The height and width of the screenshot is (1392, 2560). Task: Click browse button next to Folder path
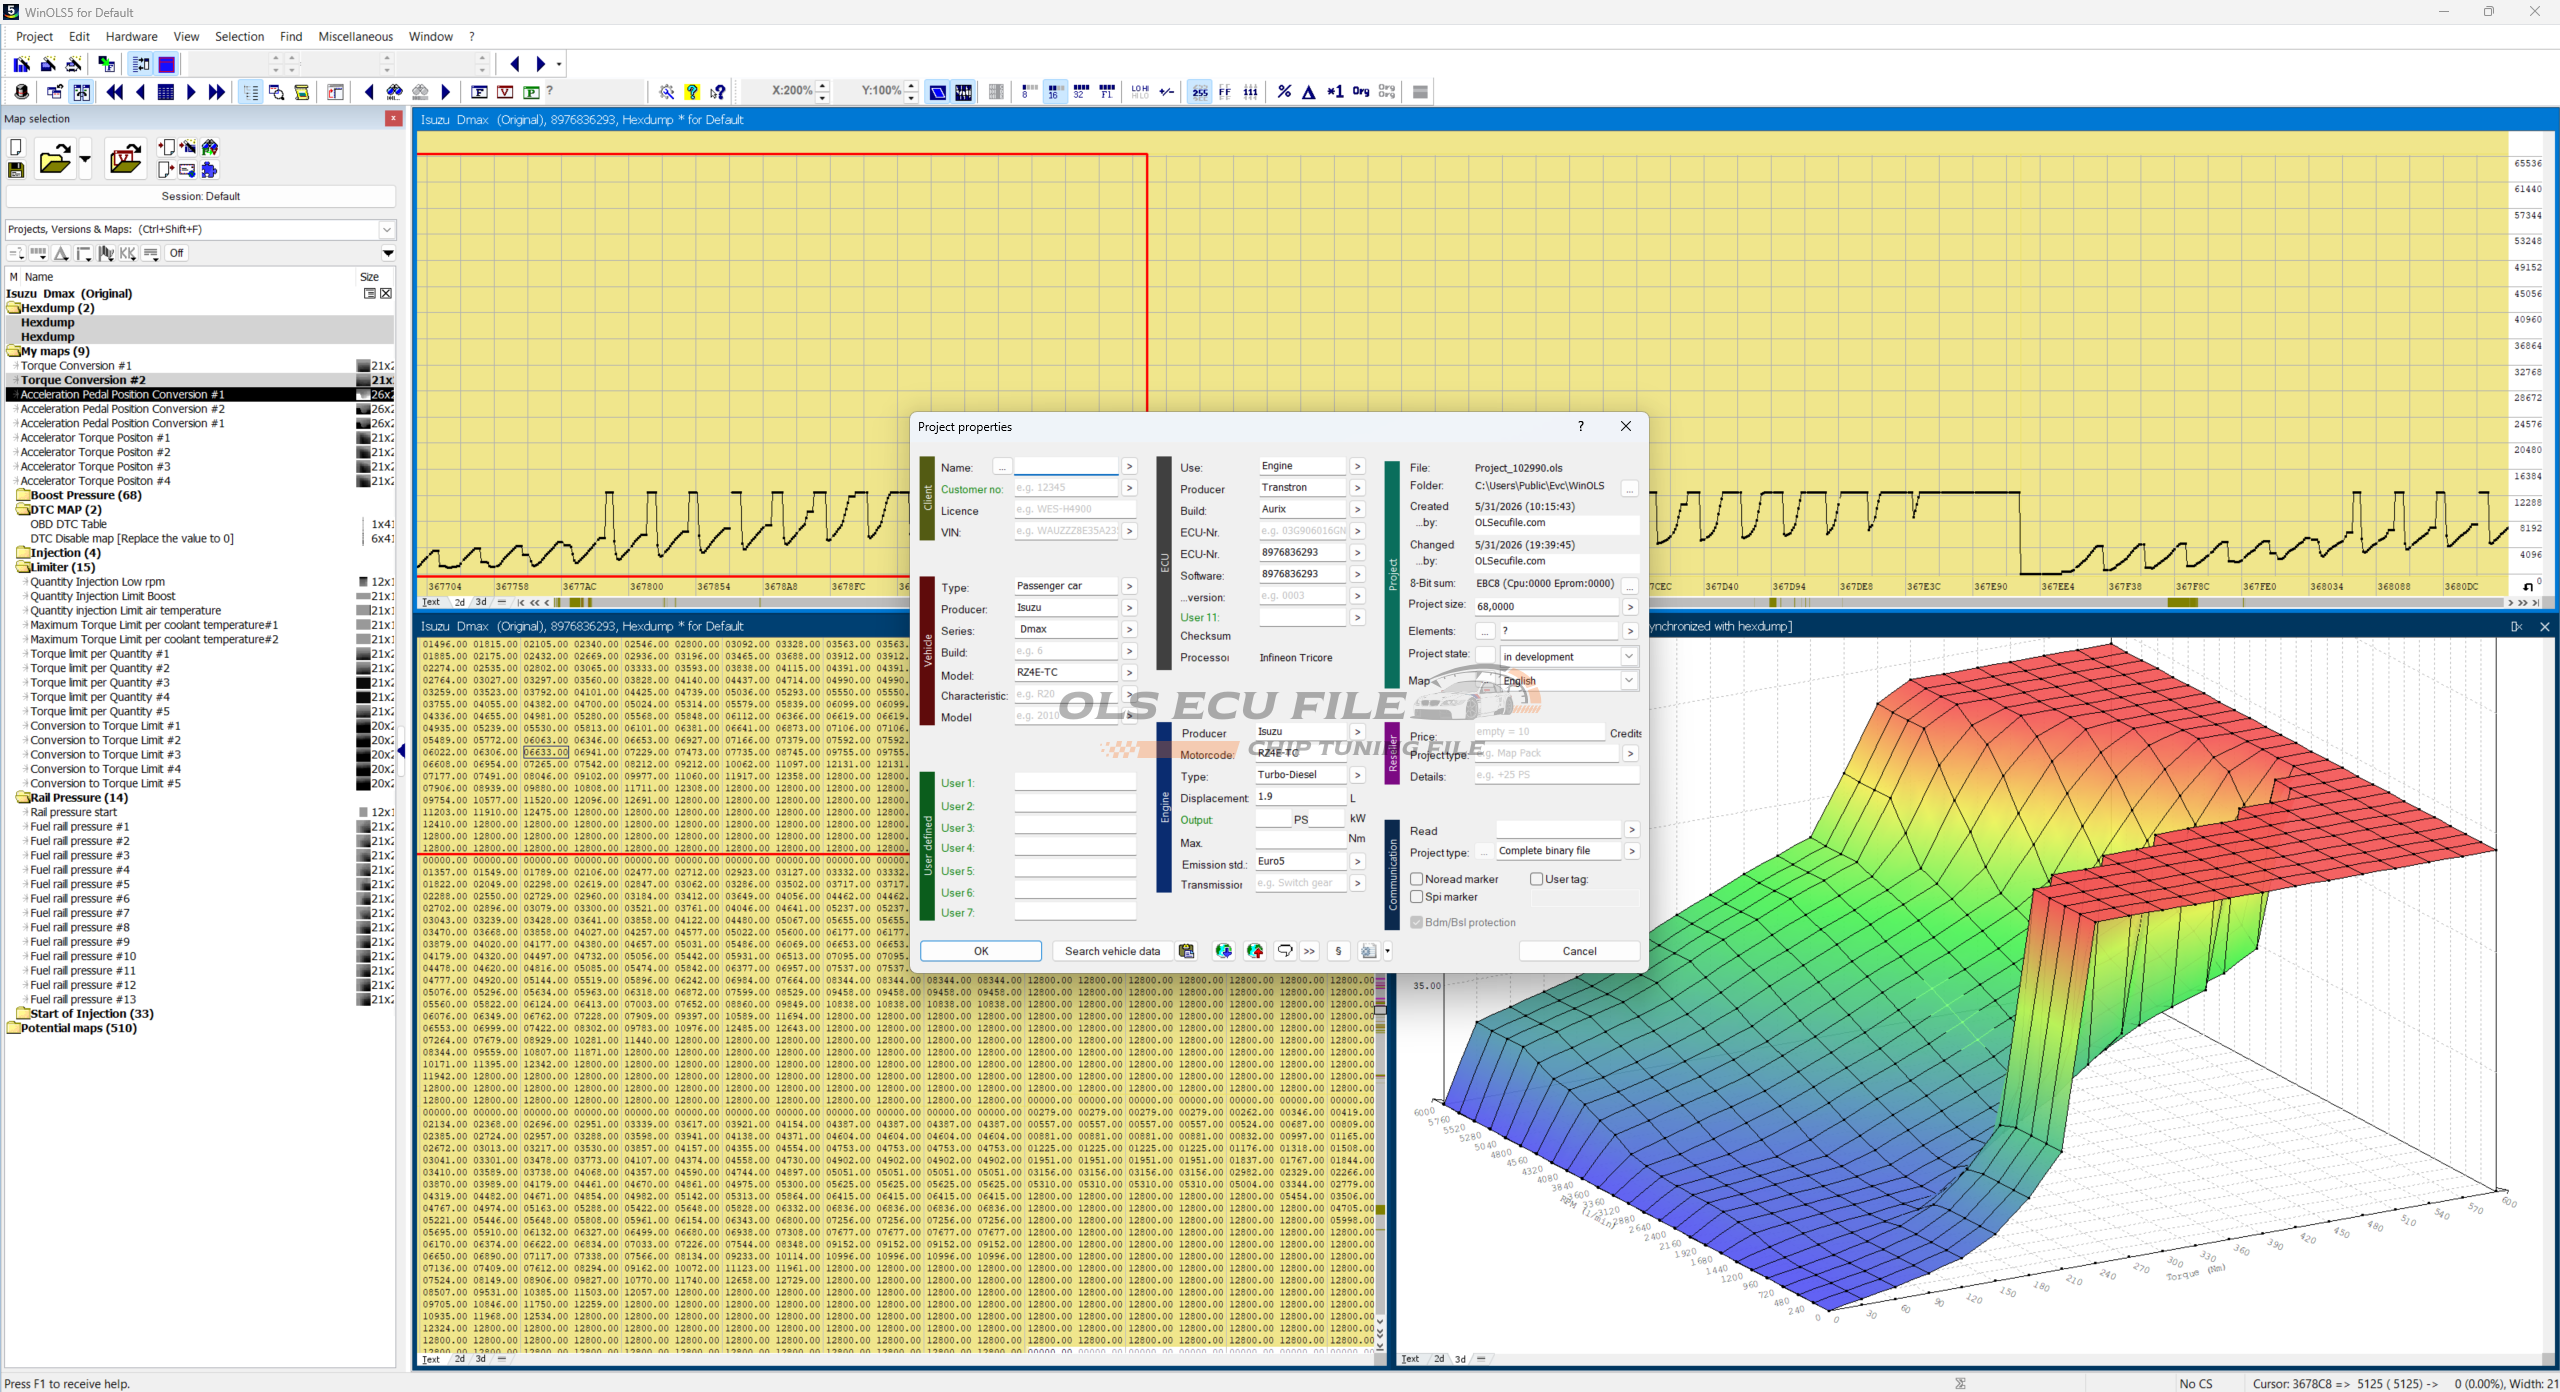tap(1630, 487)
